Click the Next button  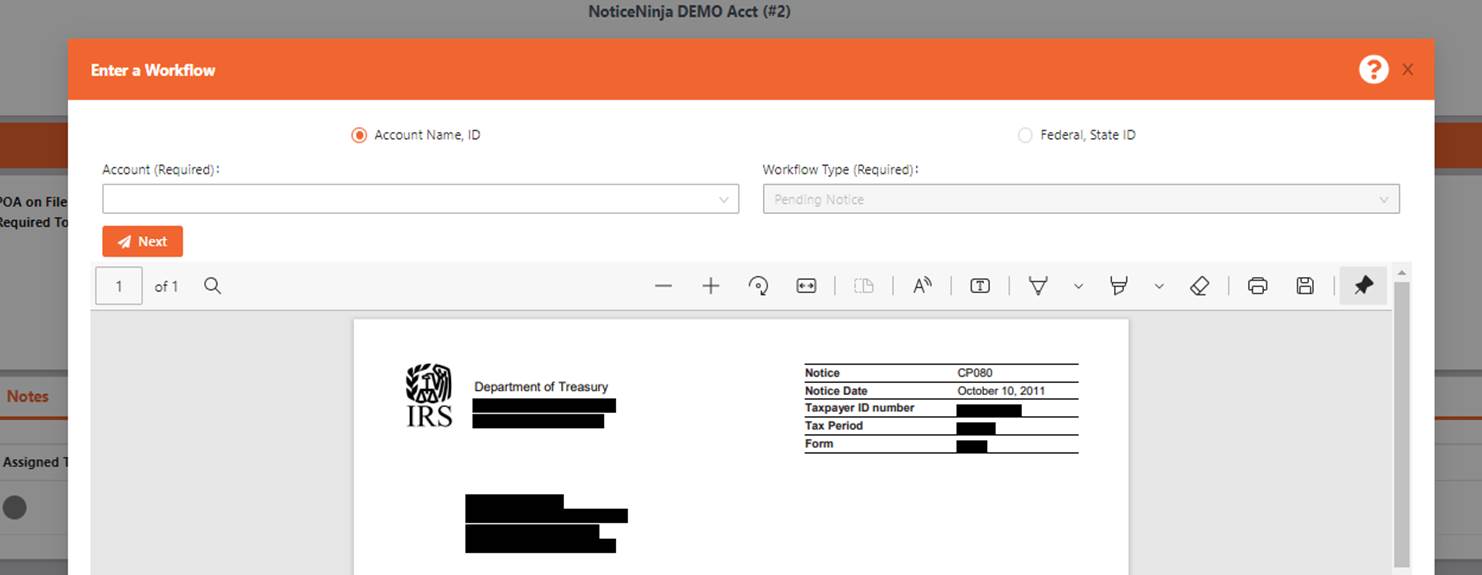tap(142, 241)
